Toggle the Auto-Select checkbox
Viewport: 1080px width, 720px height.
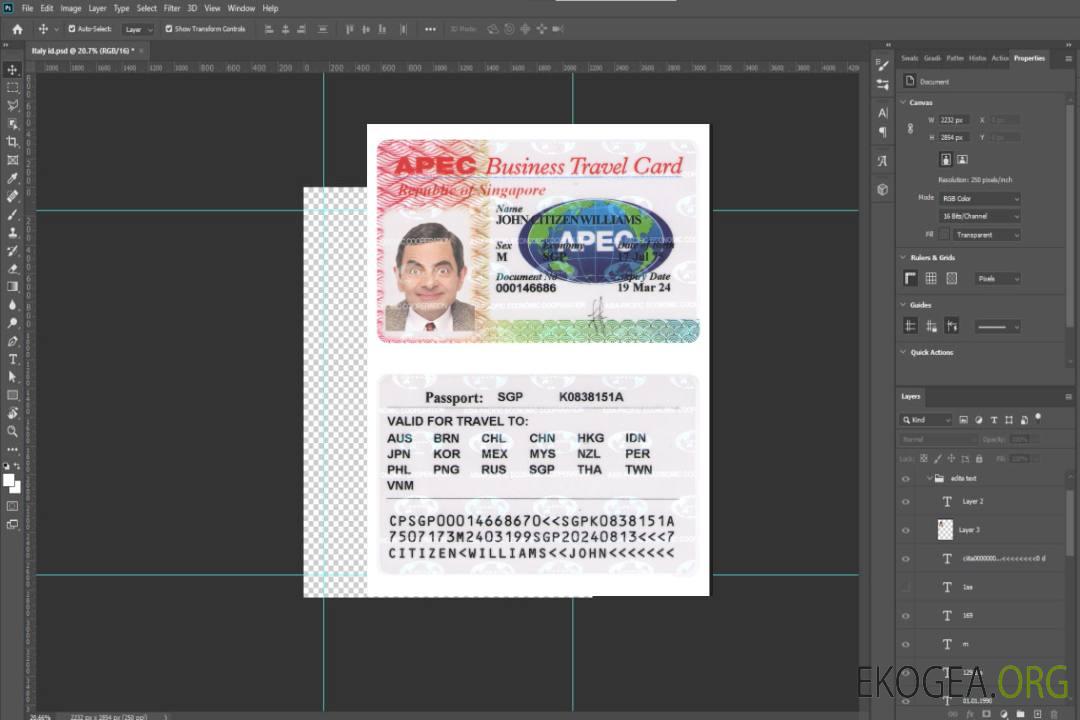(72, 29)
